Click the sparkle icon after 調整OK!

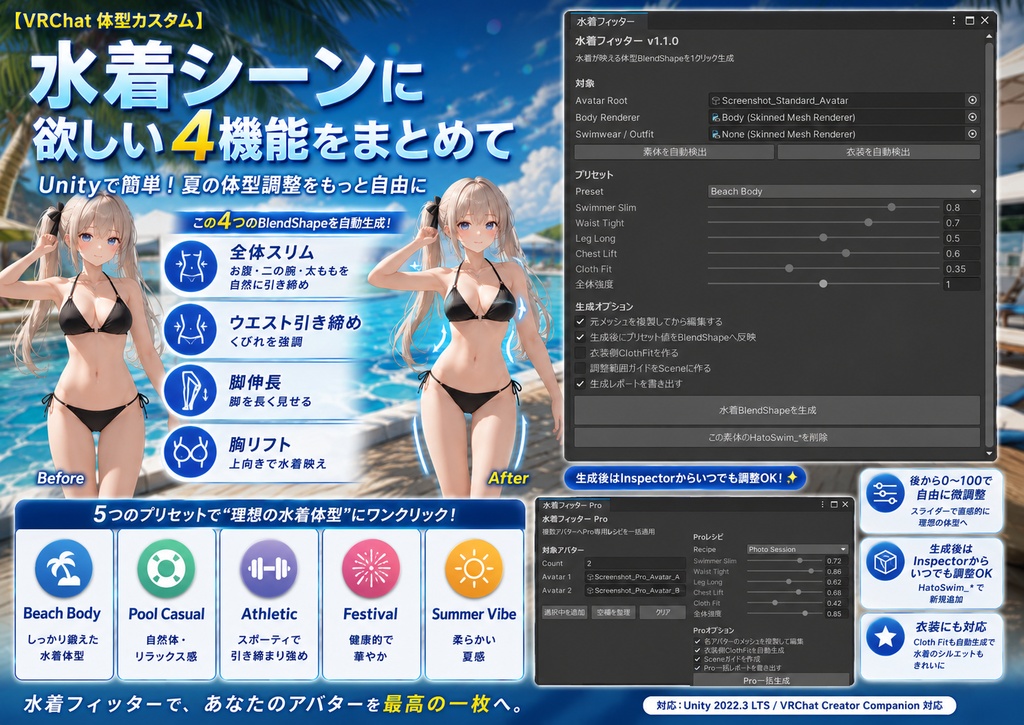(792, 477)
